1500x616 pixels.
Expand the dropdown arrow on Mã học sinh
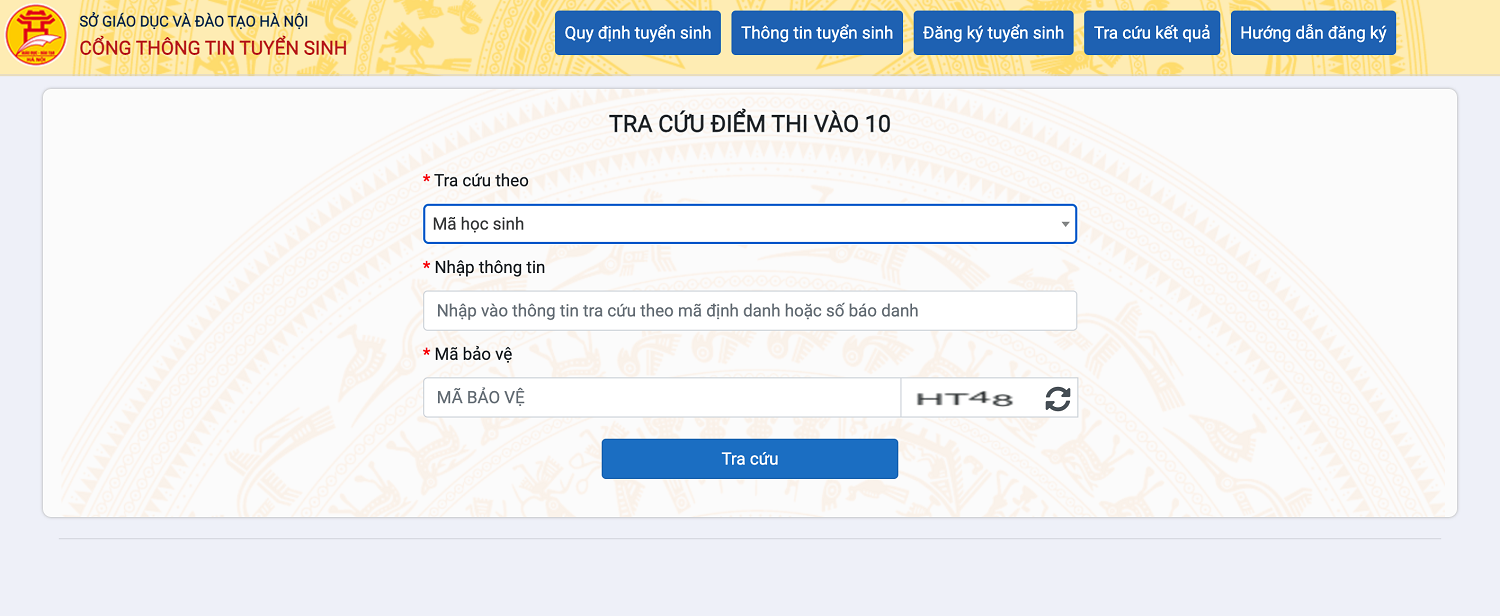click(x=1065, y=224)
